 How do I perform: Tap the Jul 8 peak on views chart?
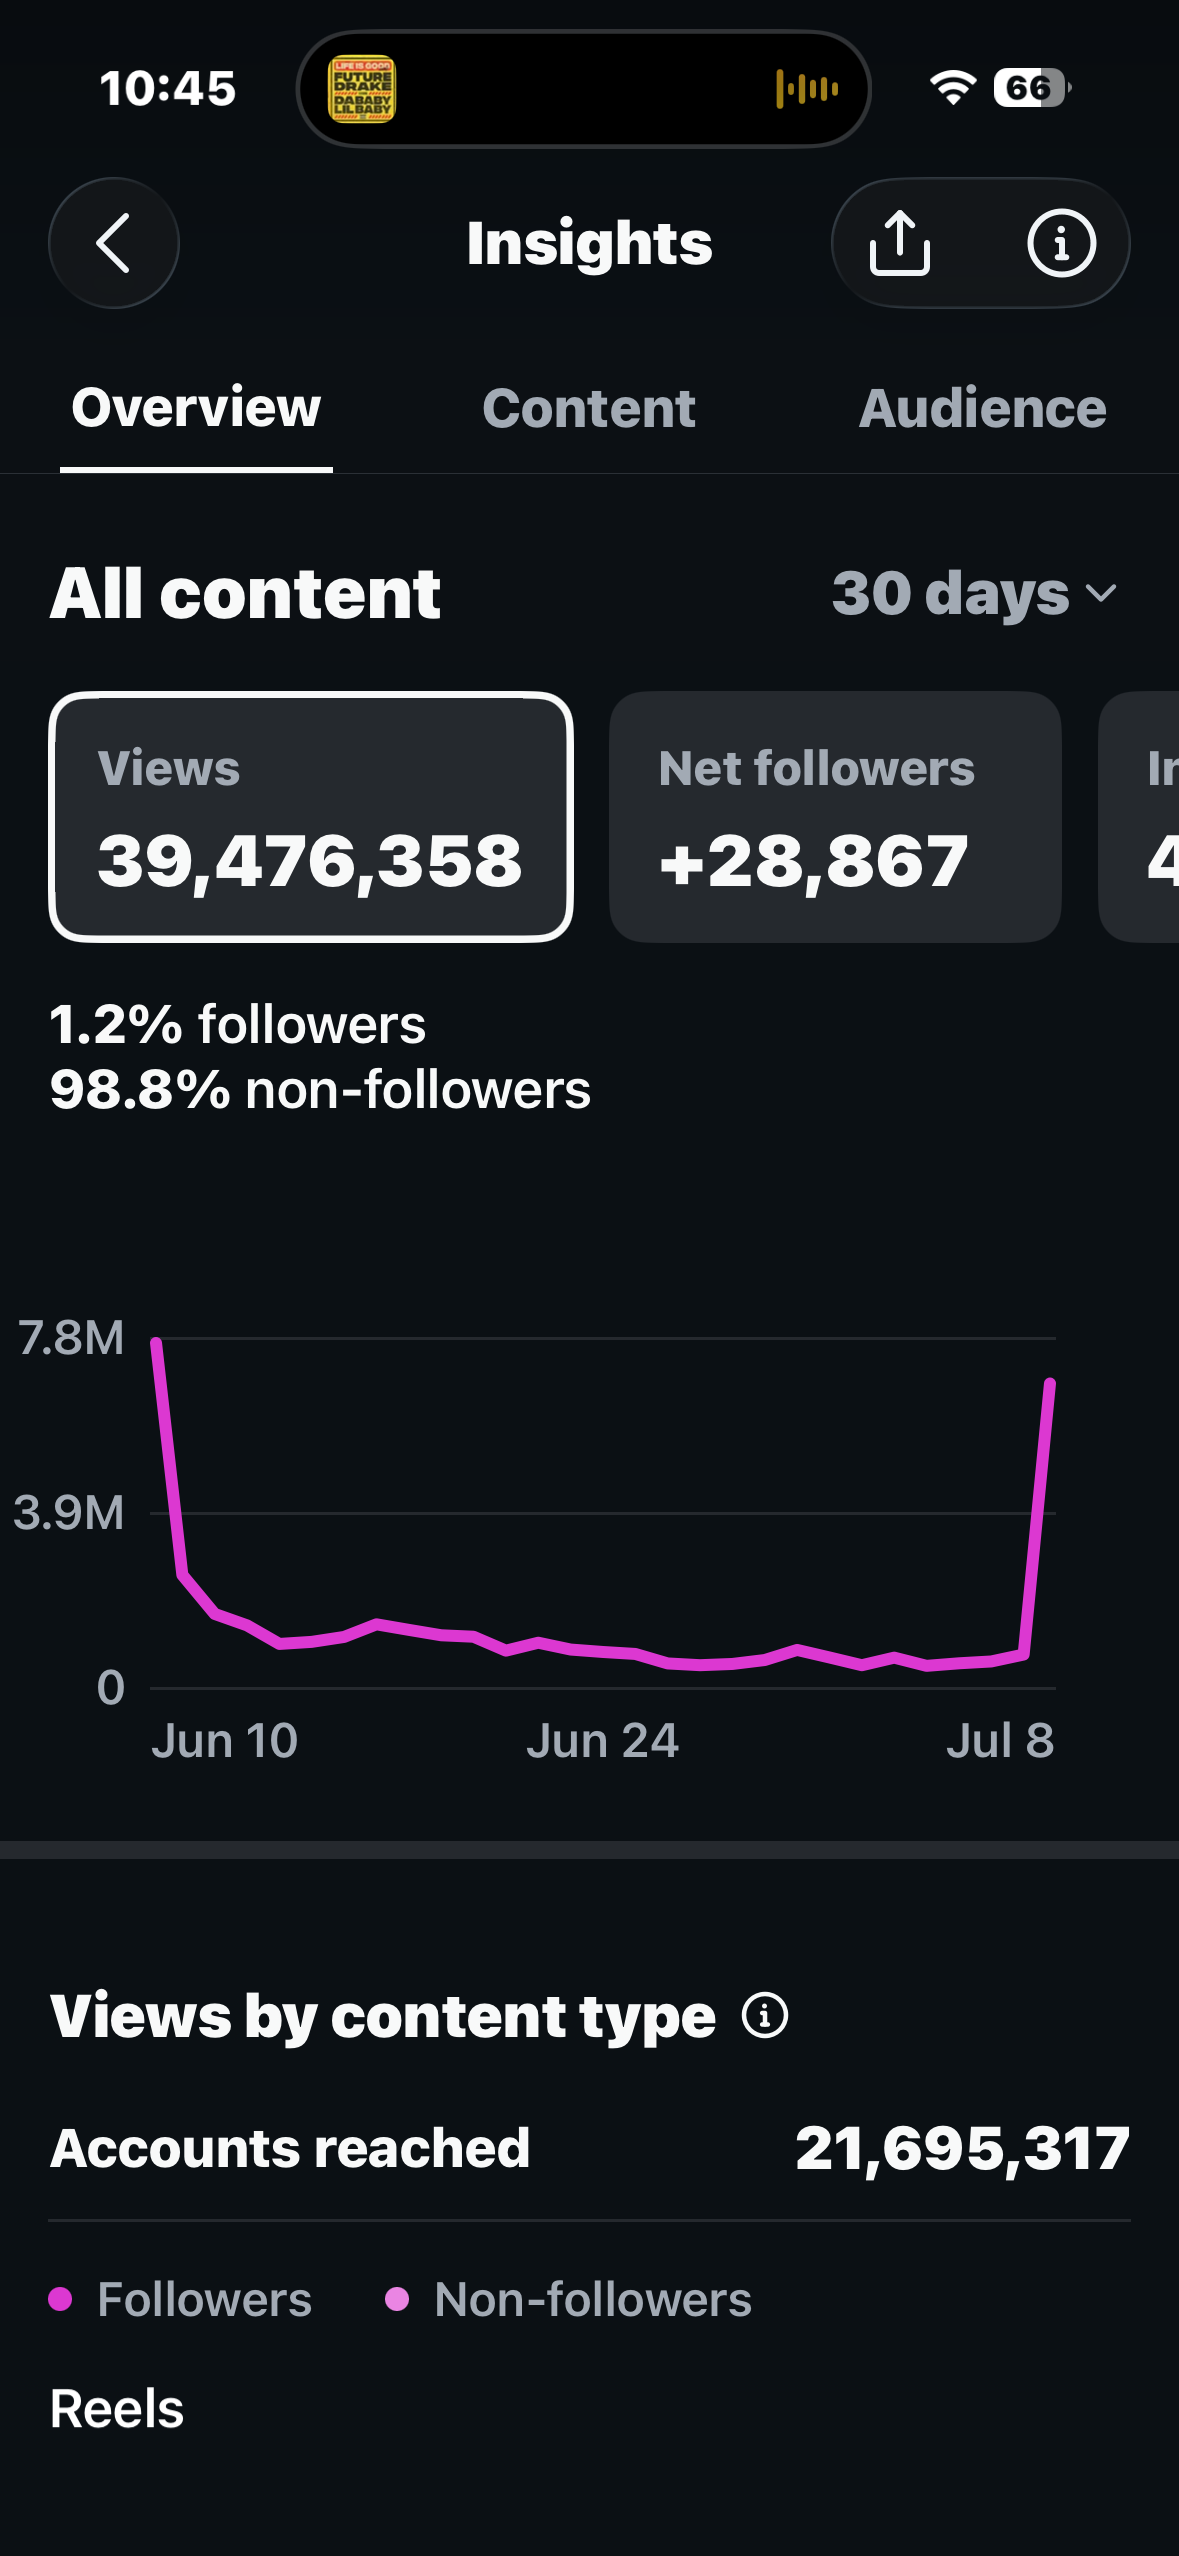[x=1049, y=1383]
